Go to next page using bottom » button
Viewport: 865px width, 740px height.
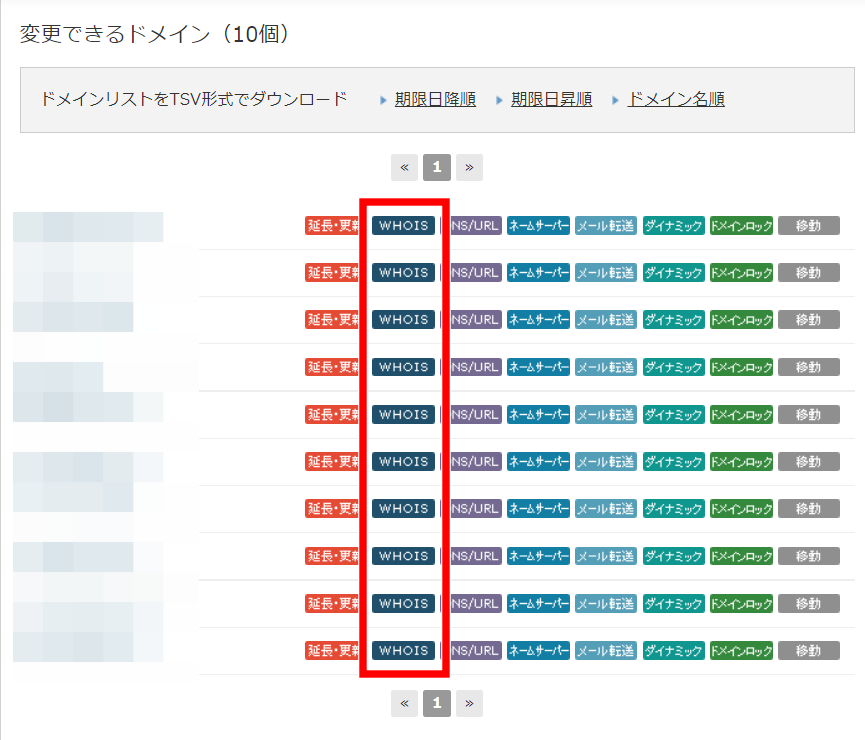[x=469, y=704]
